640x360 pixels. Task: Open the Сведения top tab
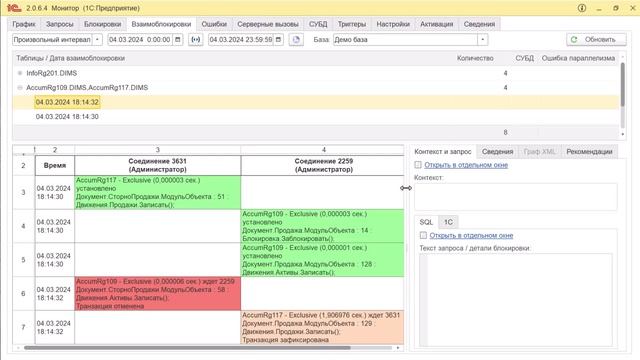[x=479, y=24]
